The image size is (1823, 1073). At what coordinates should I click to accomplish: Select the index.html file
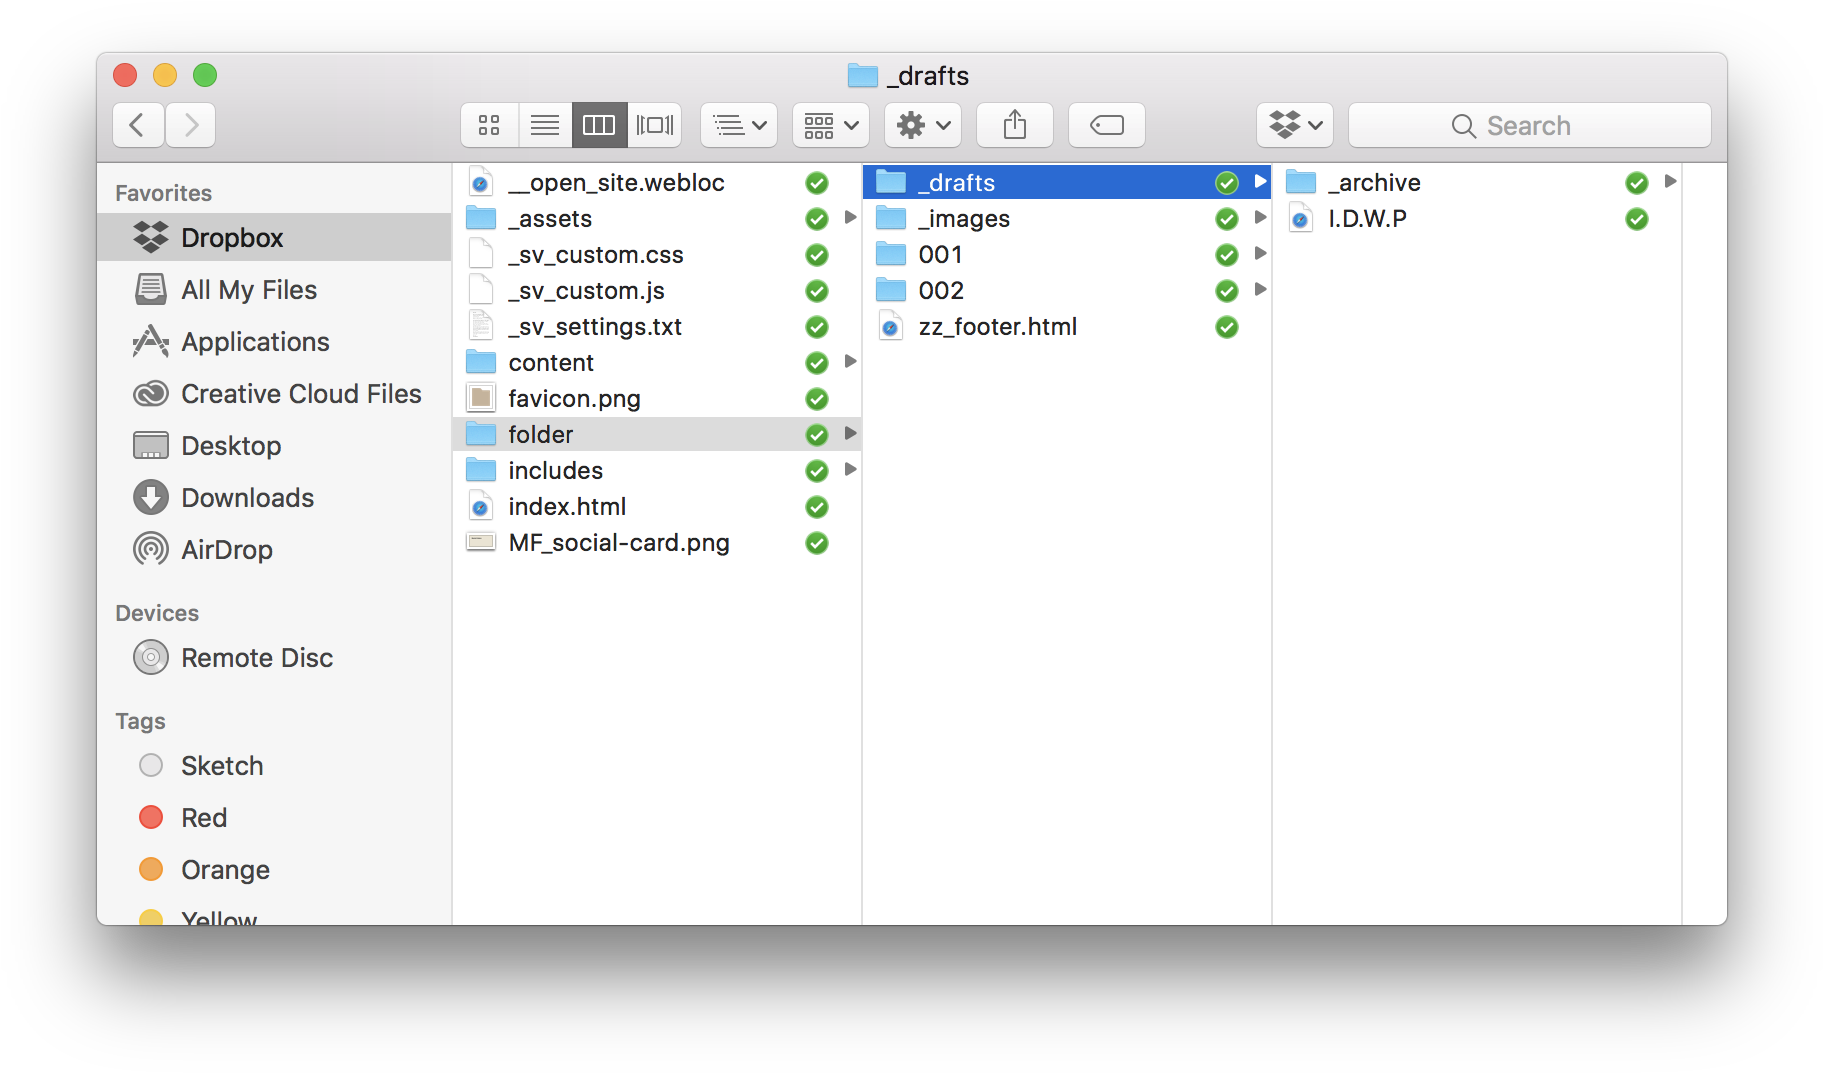pos(657,507)
